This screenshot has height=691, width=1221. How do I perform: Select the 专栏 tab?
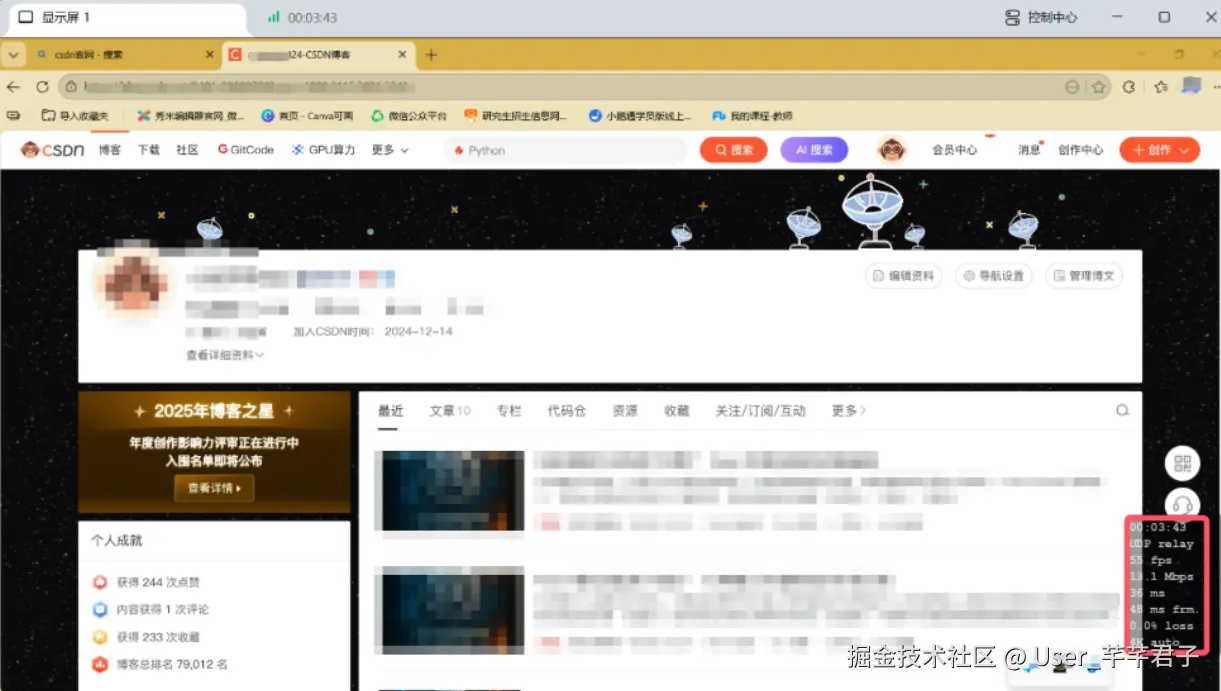[509, 410]
